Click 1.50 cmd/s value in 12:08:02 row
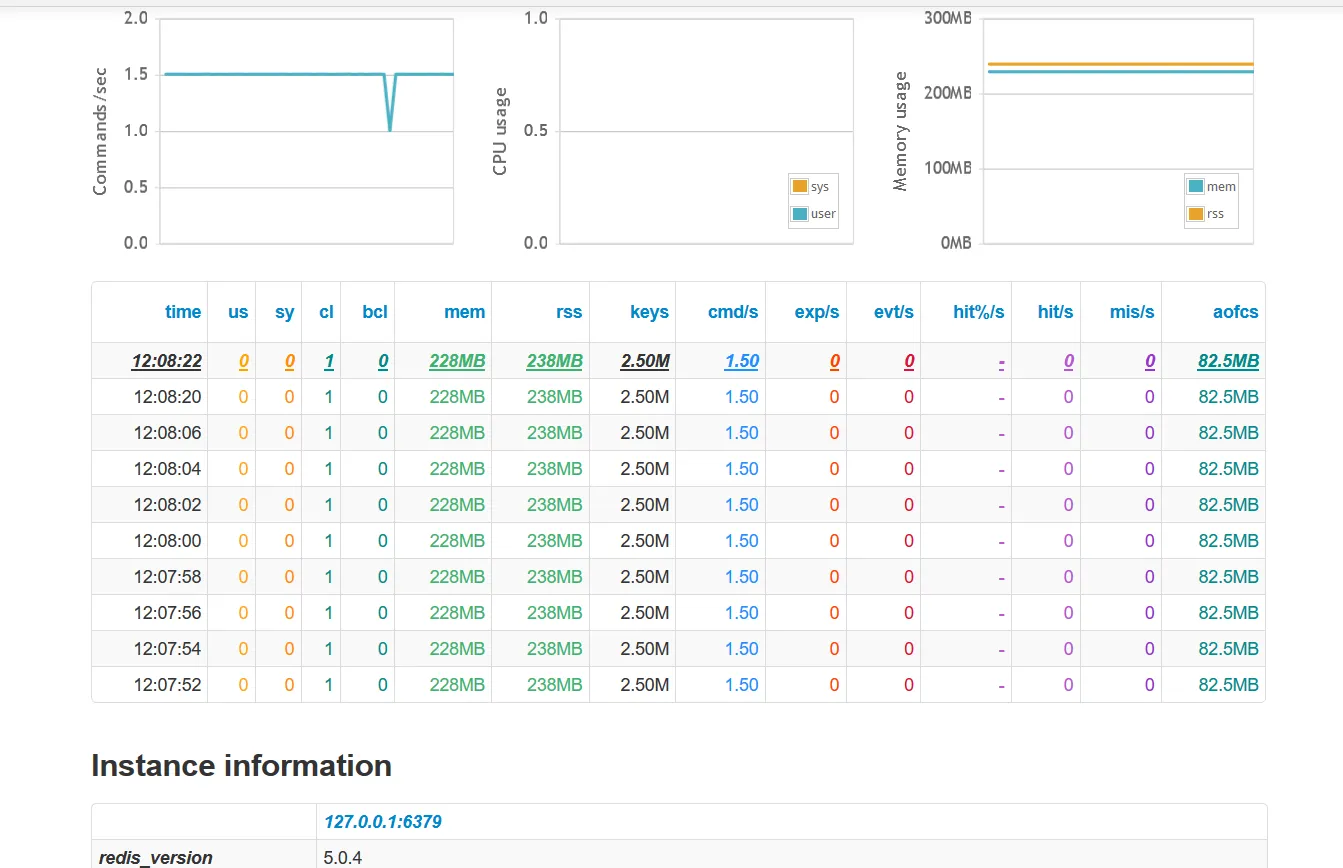Viewport: 1343px width, 868px height. [742, 505]
